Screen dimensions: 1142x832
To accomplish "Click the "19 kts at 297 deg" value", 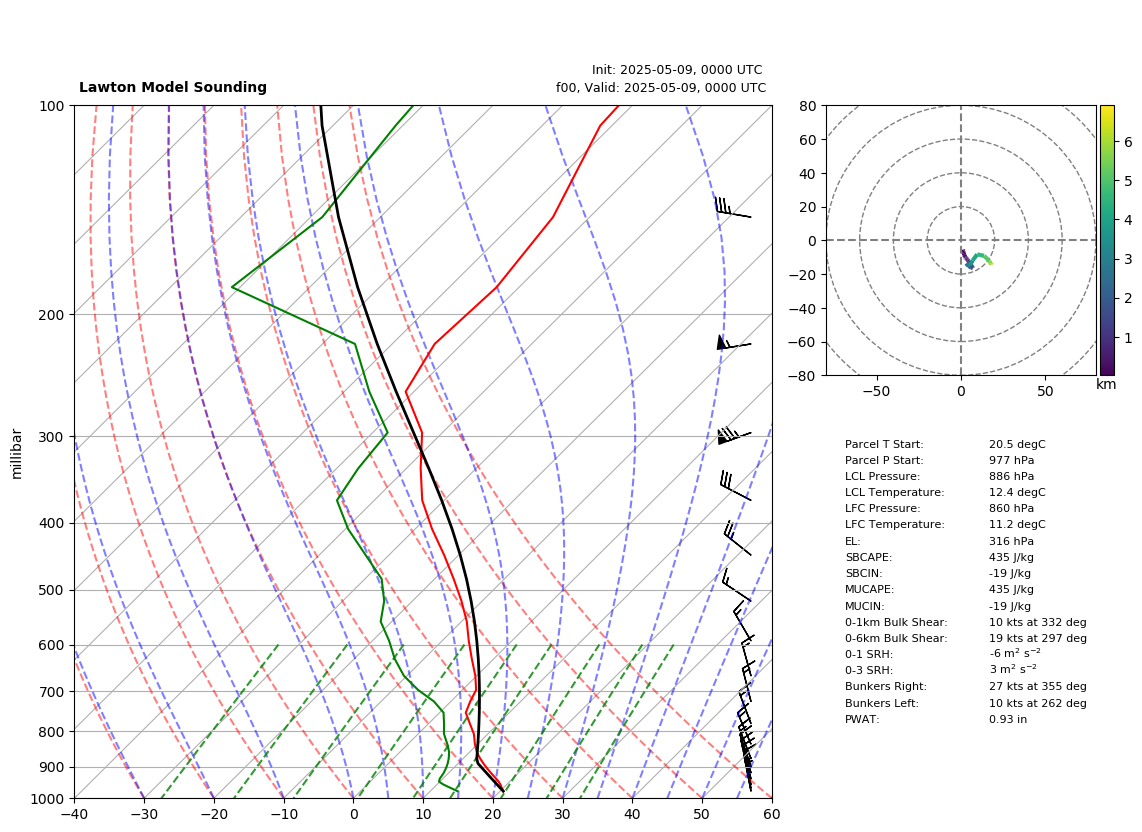I will [1038, 638].
